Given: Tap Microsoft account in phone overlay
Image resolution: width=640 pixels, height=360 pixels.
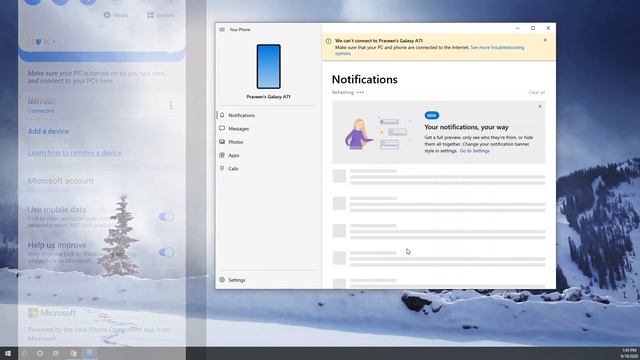Looking at the screenshot, I should 61,181.
